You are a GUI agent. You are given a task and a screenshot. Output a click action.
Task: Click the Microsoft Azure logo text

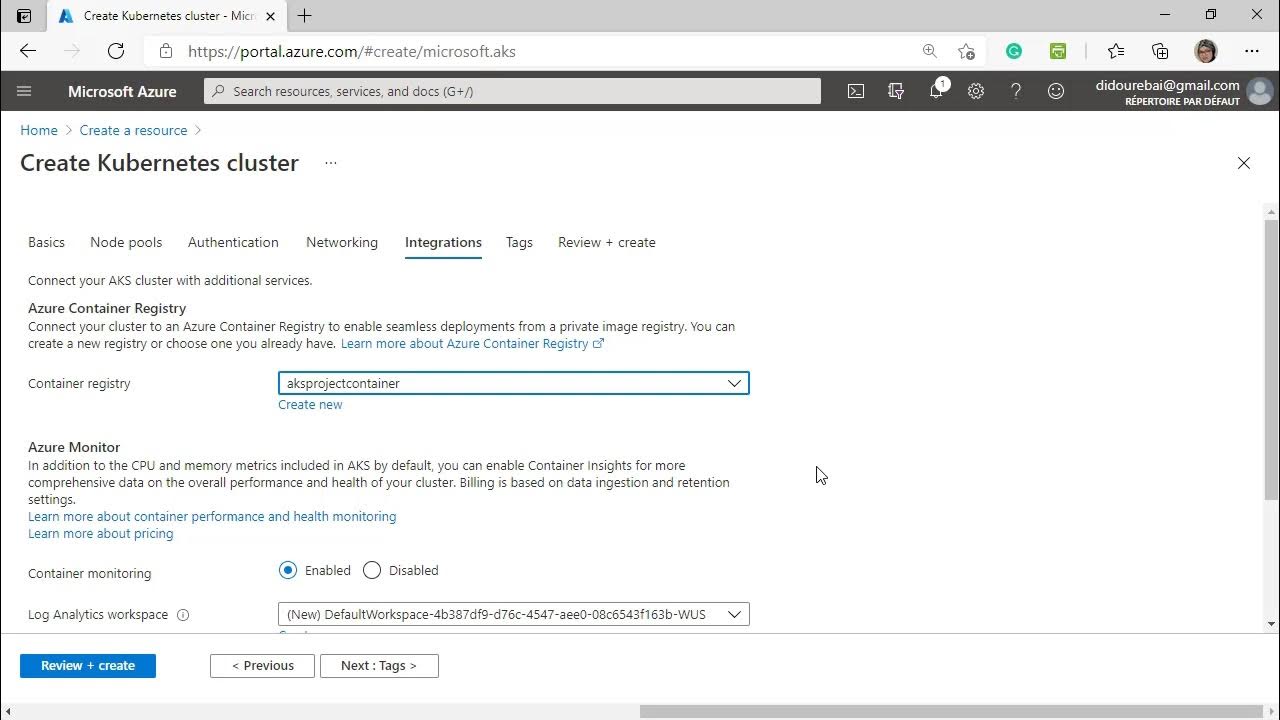[122, 91]
